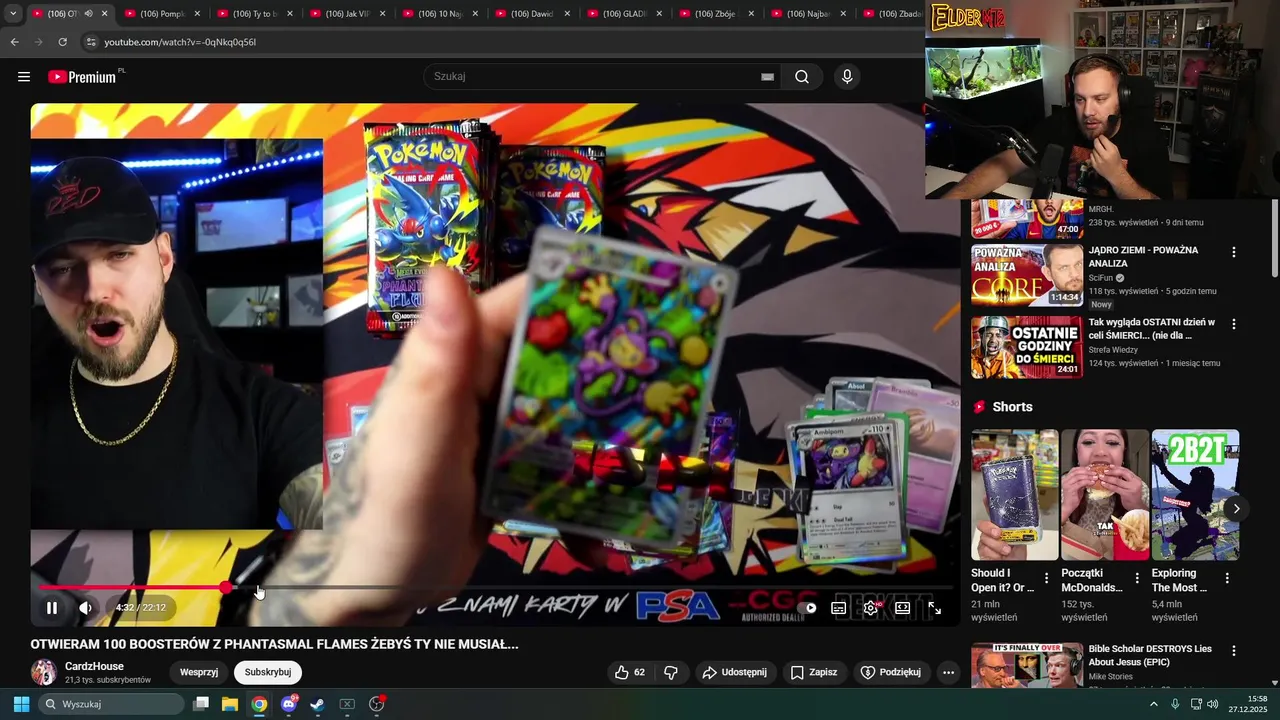Like the video with thumbs up
Screen dimensions: 1280x720
630,672
